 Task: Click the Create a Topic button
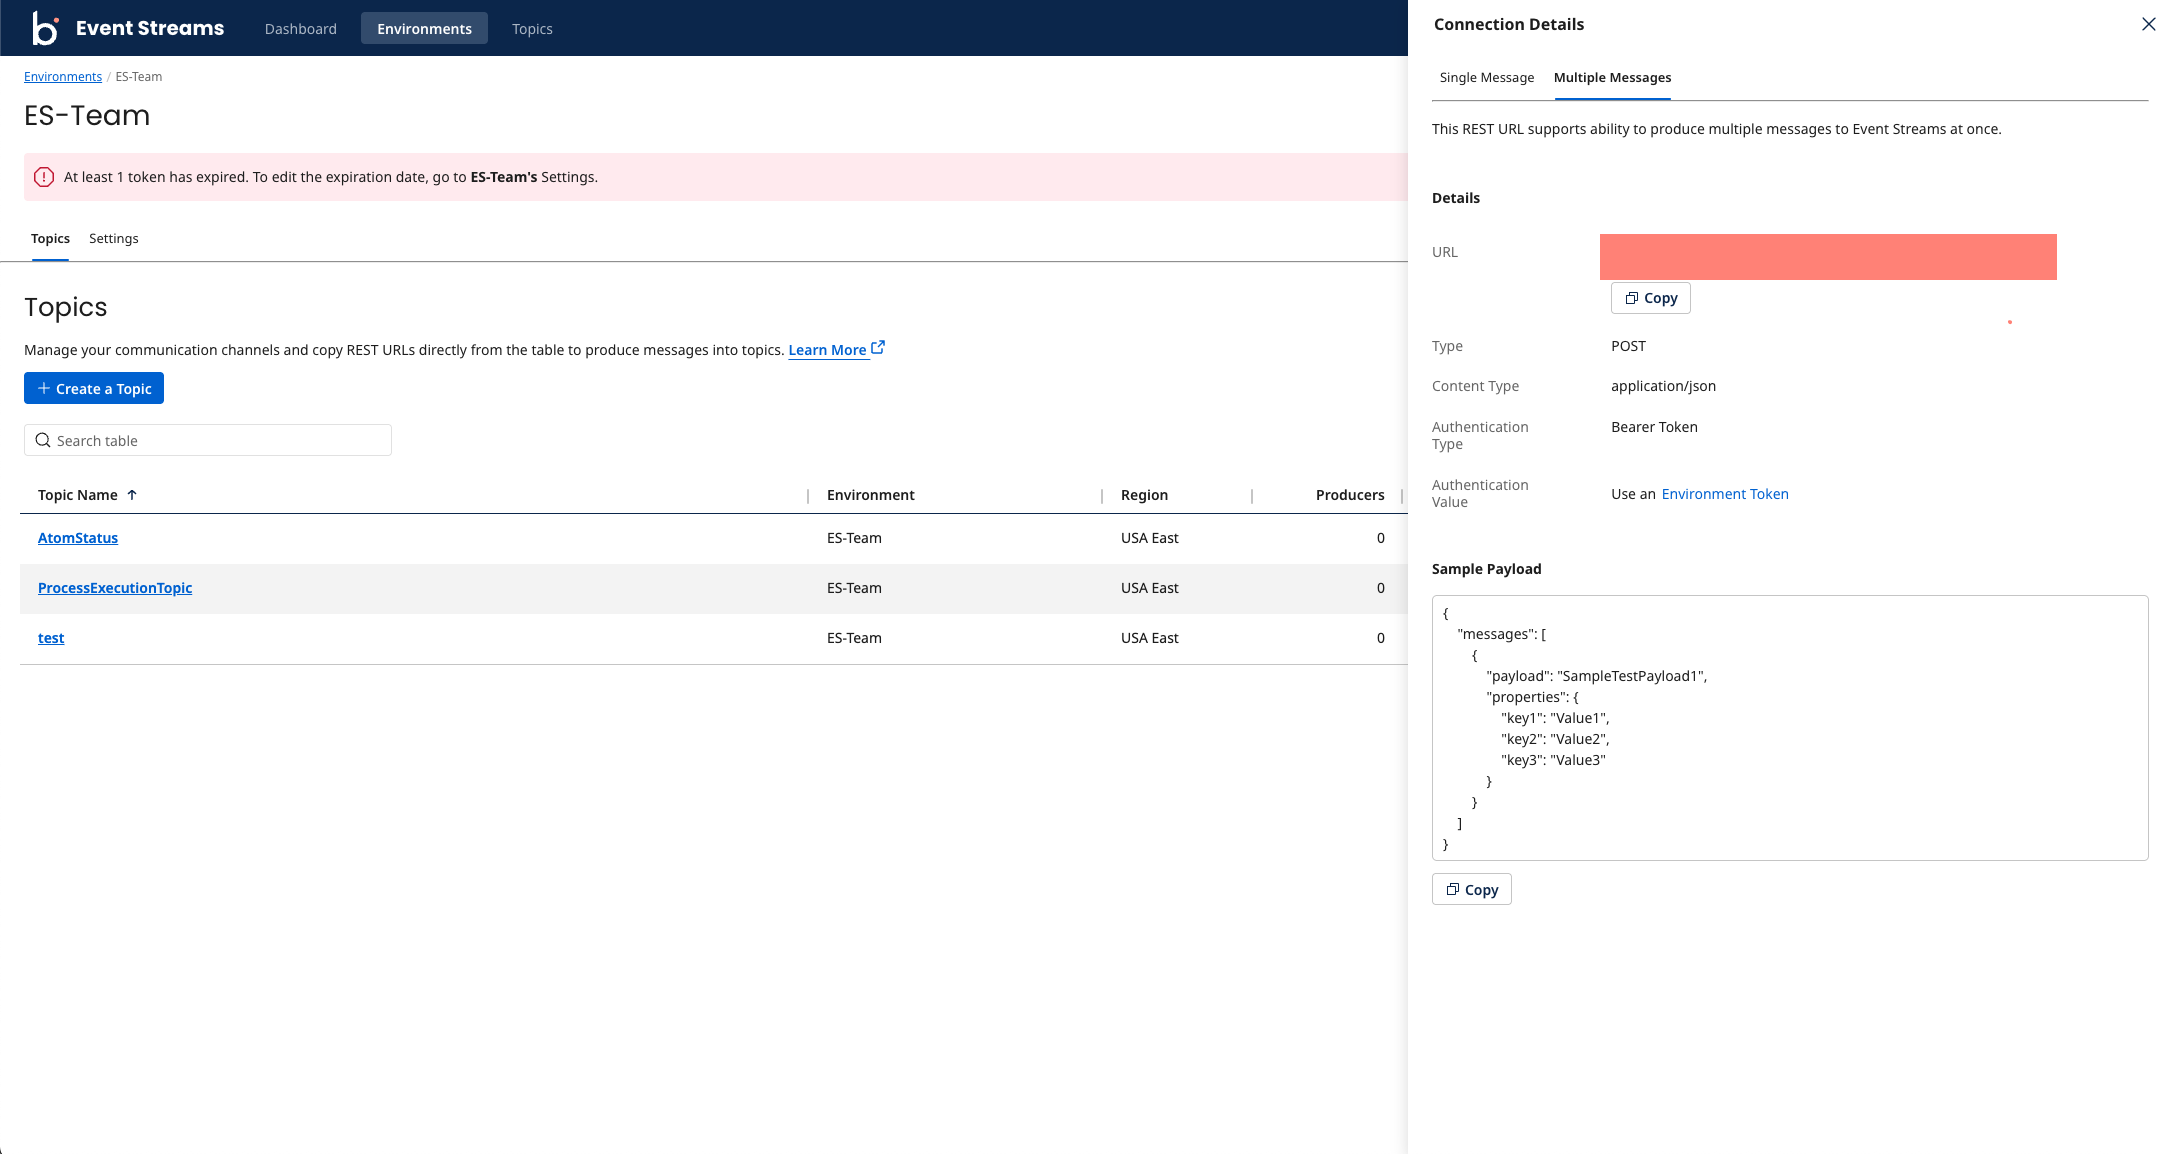click(x=94, y=389)
